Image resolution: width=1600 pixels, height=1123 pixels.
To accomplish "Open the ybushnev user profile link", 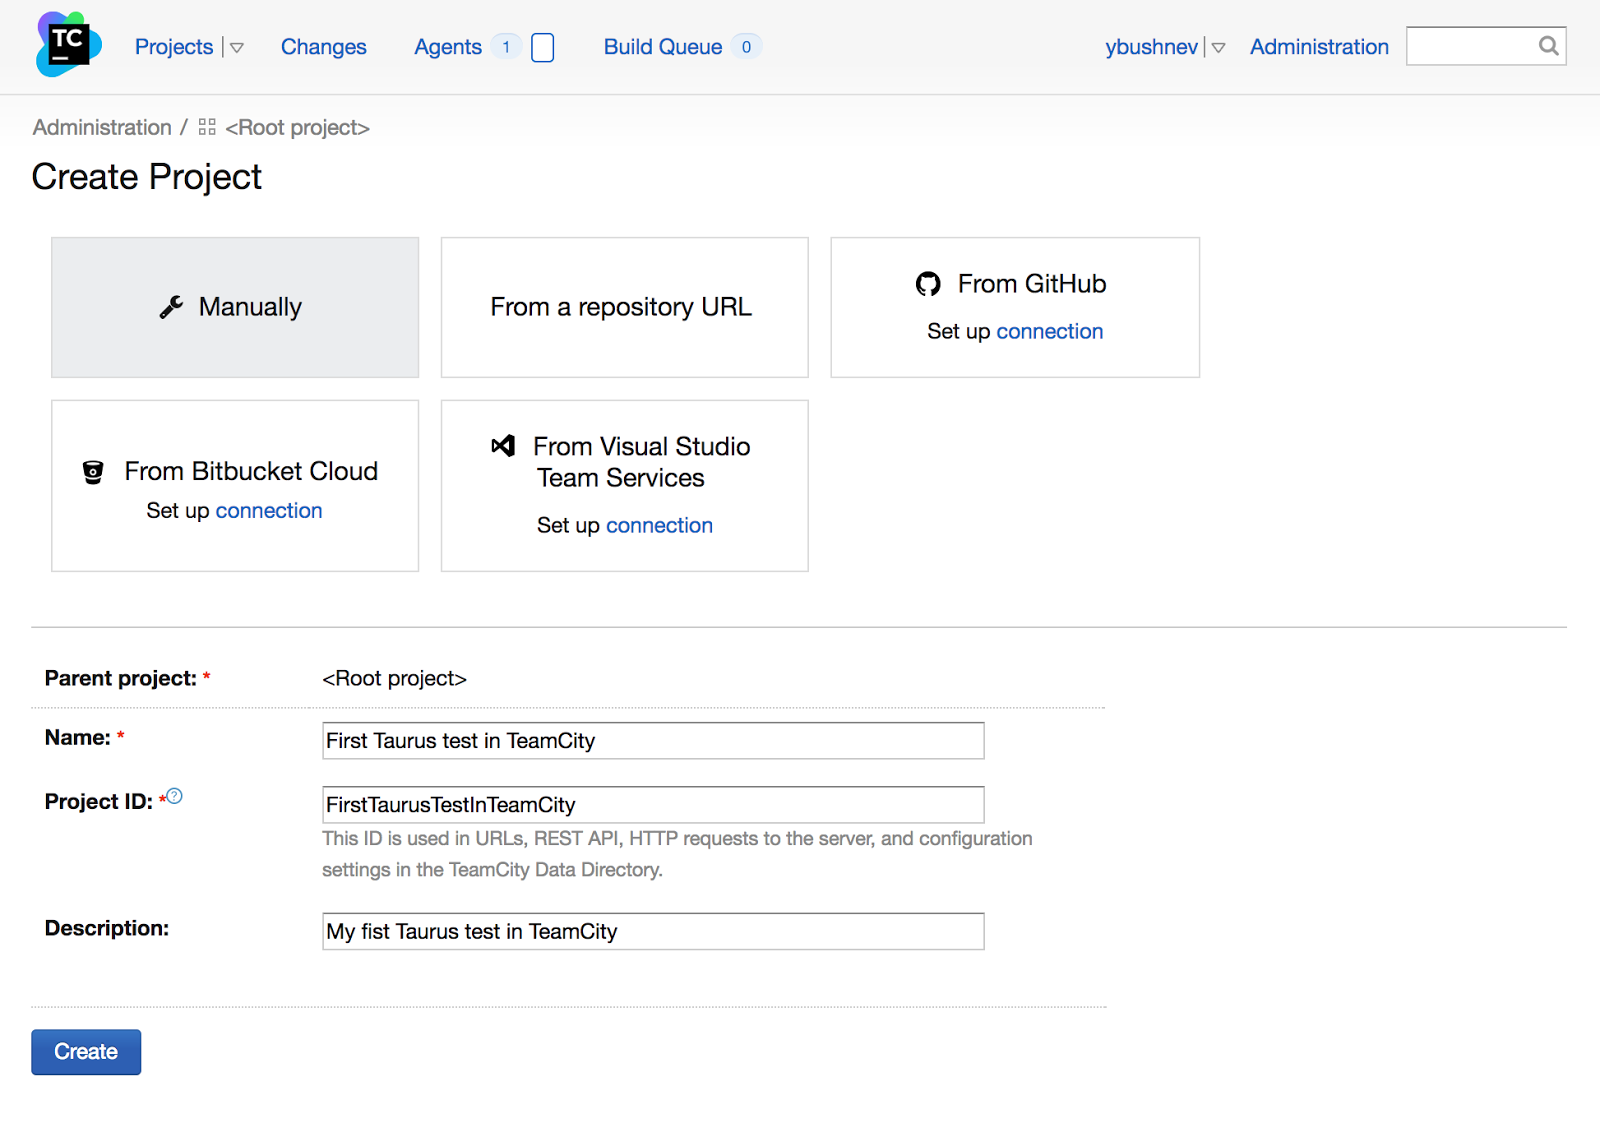I will (x=1151, y=47).
